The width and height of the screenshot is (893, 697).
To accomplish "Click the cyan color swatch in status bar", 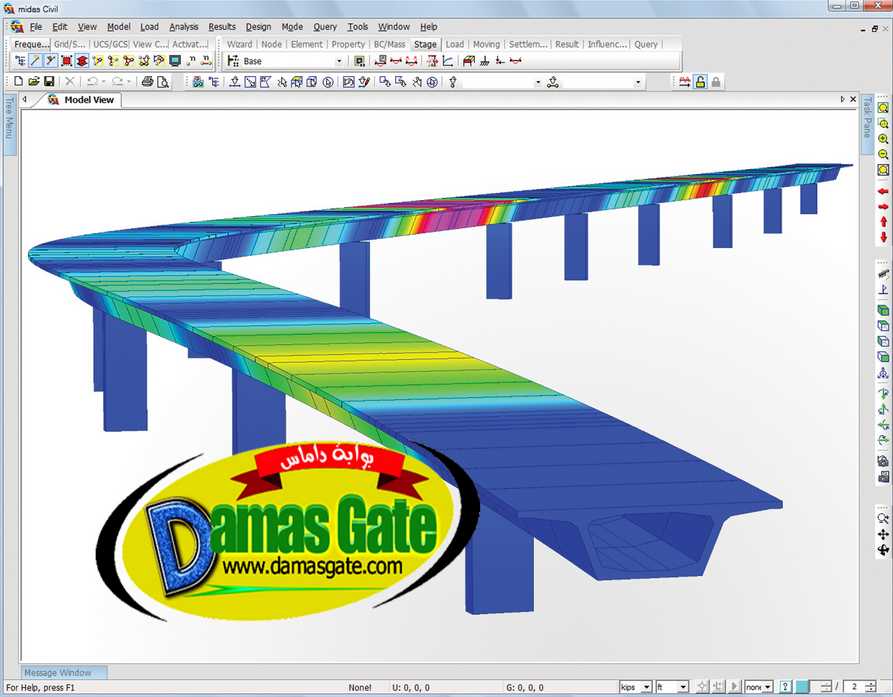I will [x=802, y=687].
